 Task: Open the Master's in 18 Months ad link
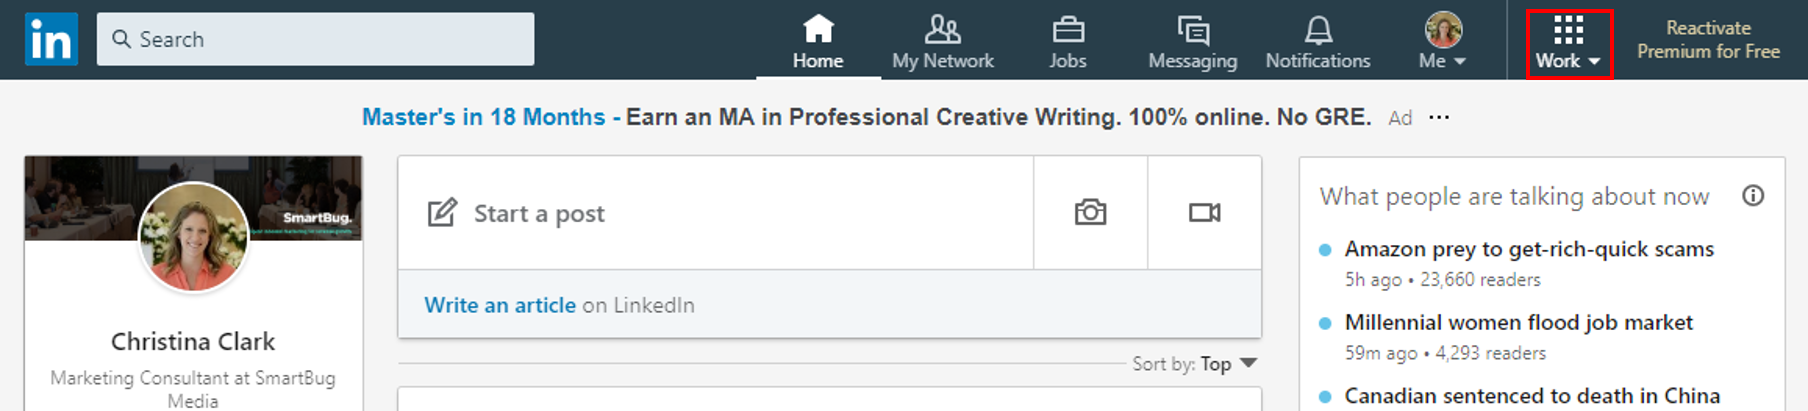[x=484, y=117]
